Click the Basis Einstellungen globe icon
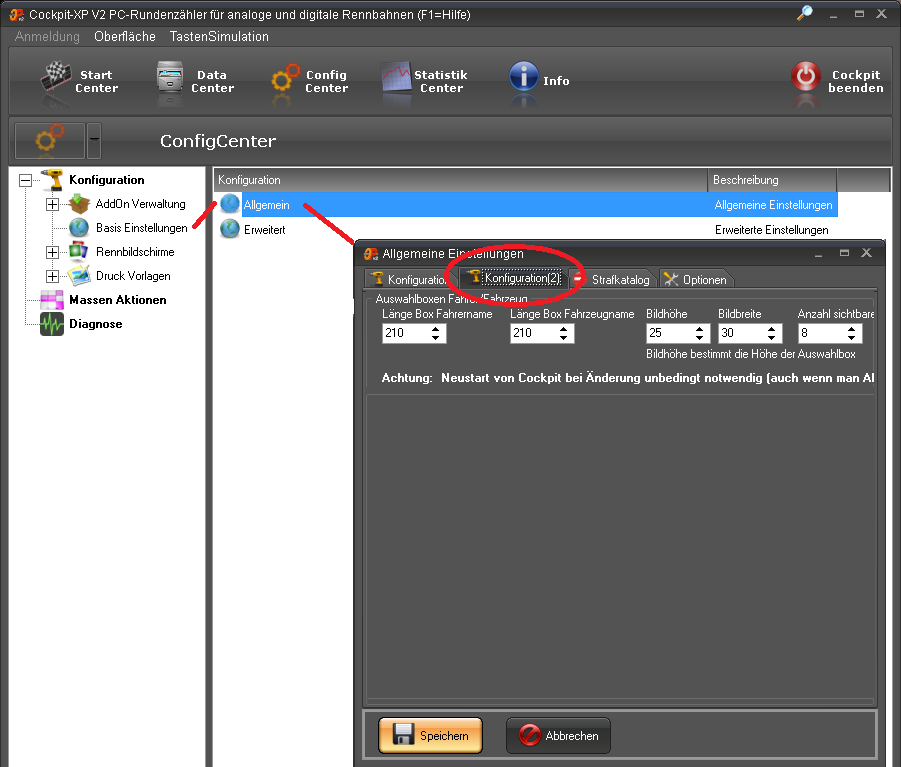The height and width of the screenshot is (767, 901). [79, 228]
